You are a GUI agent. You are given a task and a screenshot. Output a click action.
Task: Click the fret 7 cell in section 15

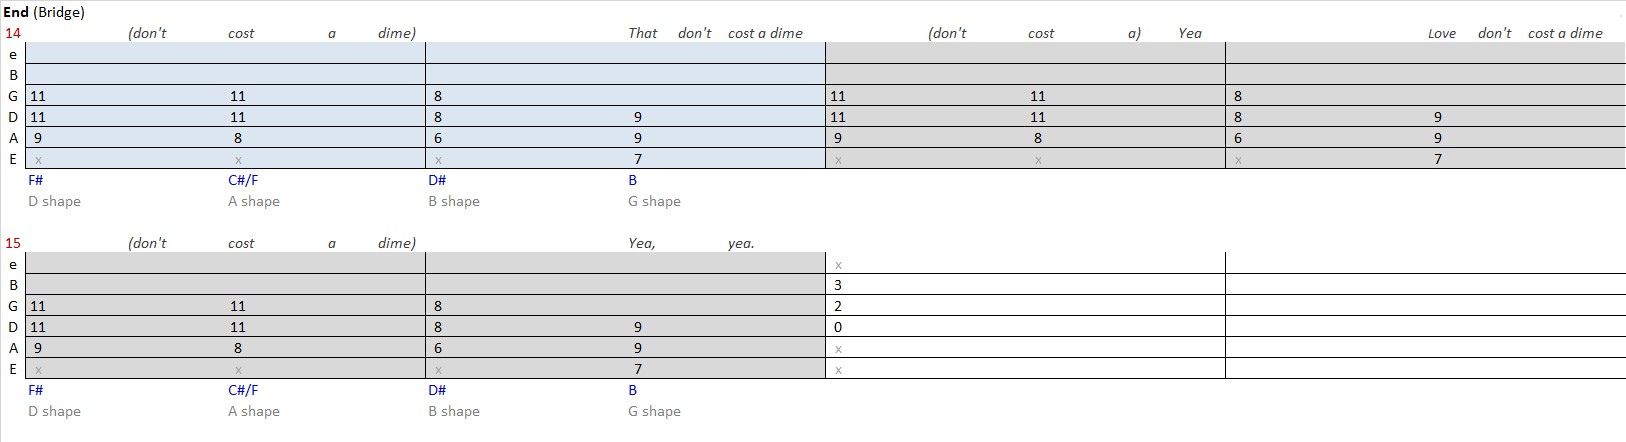(638, 369)
